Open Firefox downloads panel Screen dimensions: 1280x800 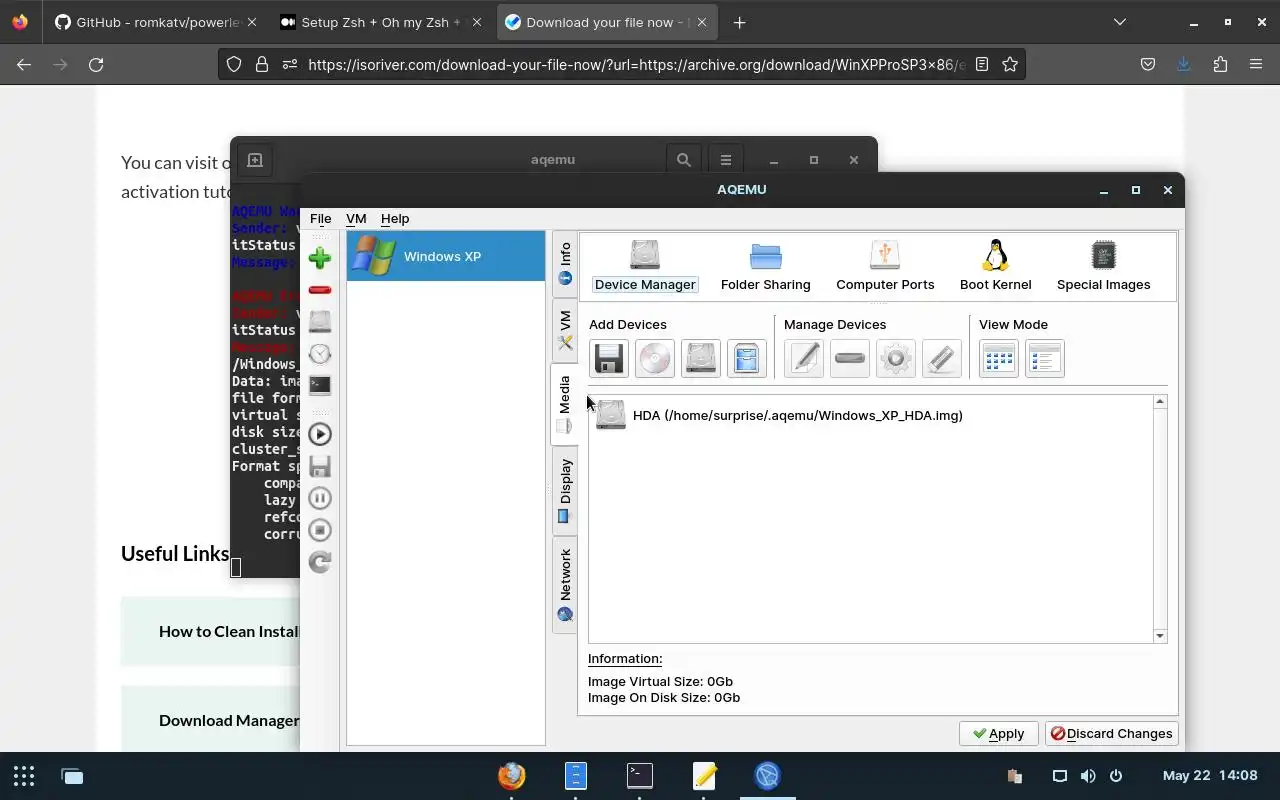tap(1184, 64)
